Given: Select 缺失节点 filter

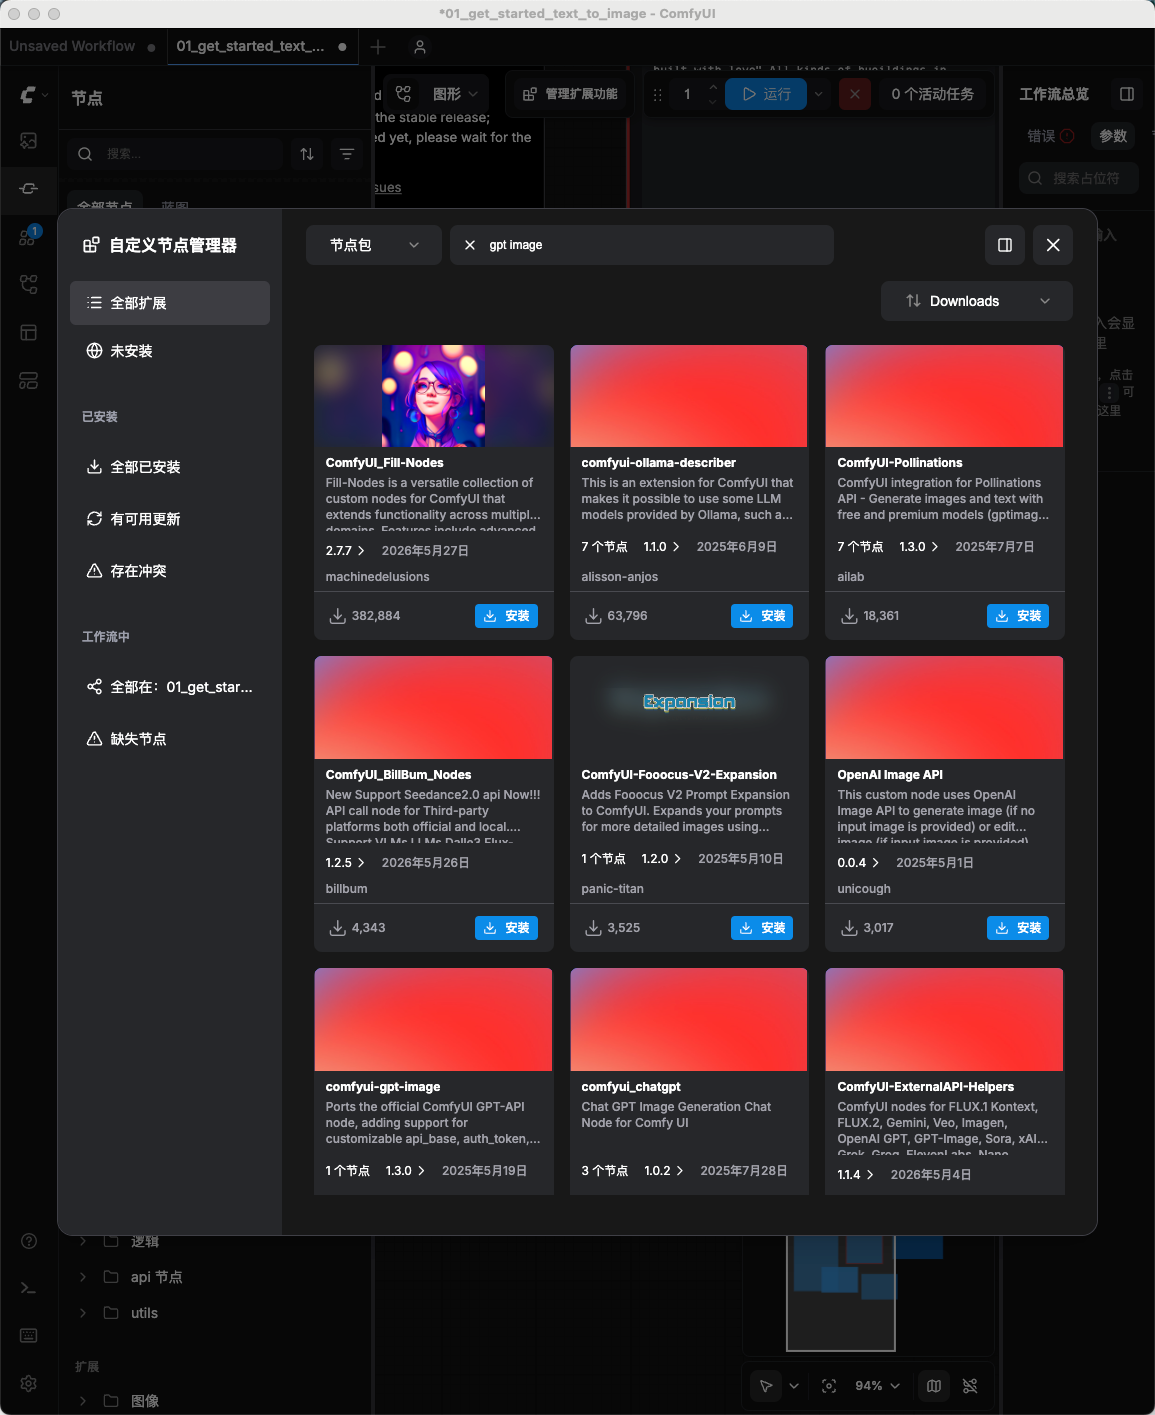Looking at the screenshot, I should [170, 739].
